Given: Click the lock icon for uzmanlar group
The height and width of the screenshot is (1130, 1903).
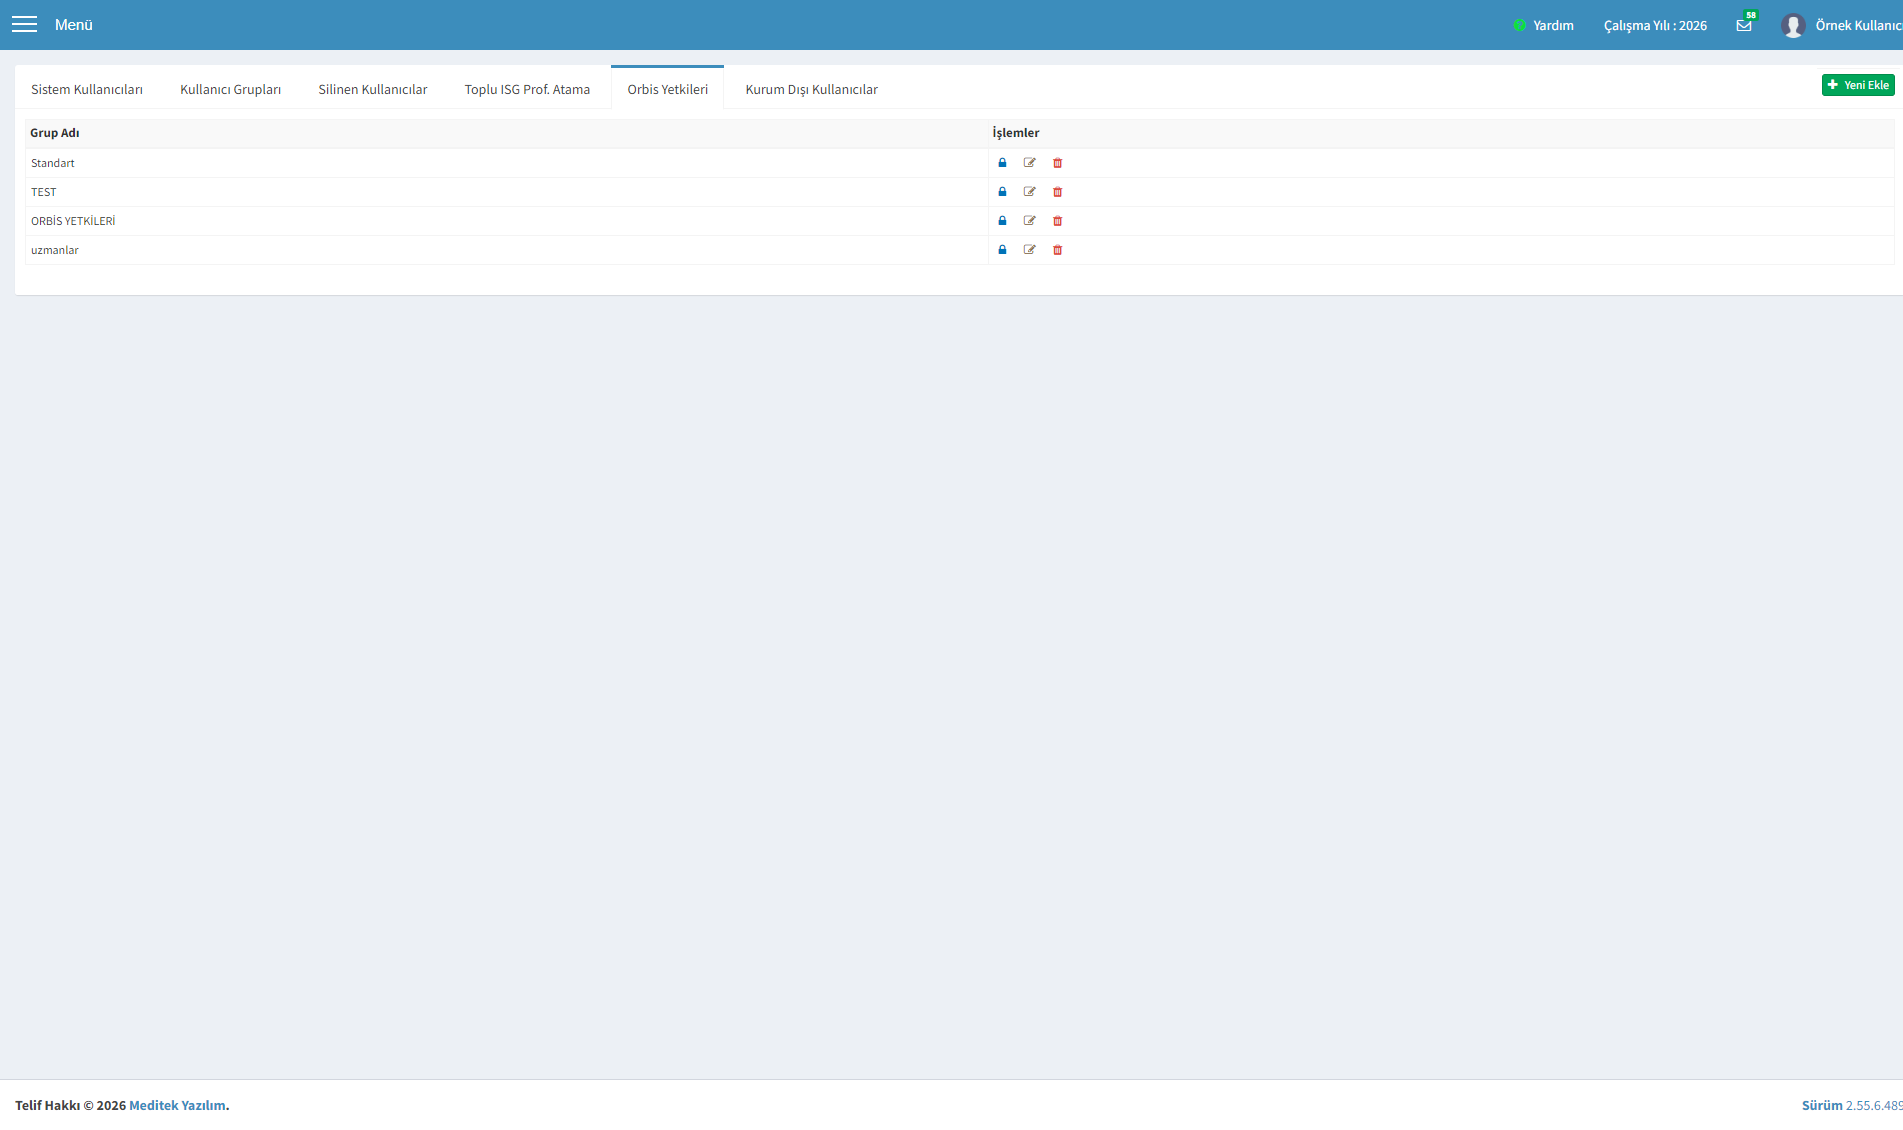Looking at the screenshot, I should coord(1002,250).
